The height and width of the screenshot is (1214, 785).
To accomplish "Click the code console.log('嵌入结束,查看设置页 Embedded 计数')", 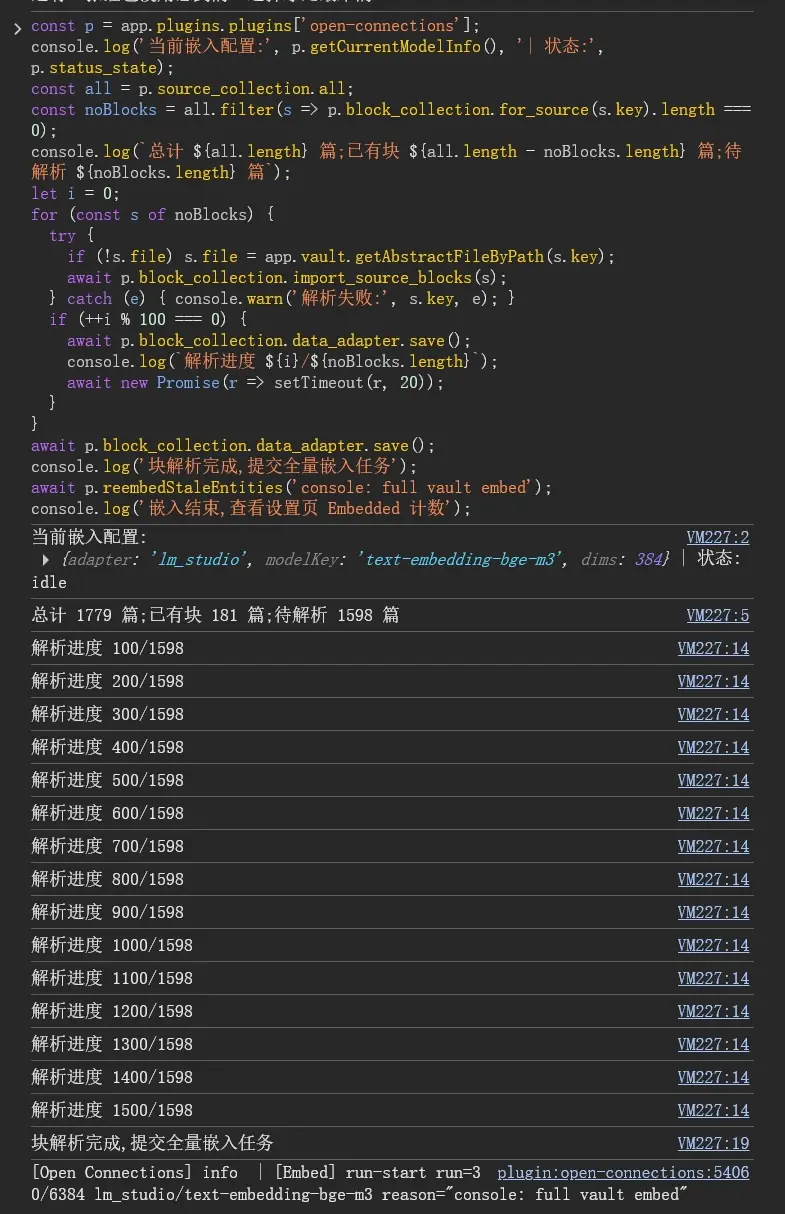I will pos(251,509).
